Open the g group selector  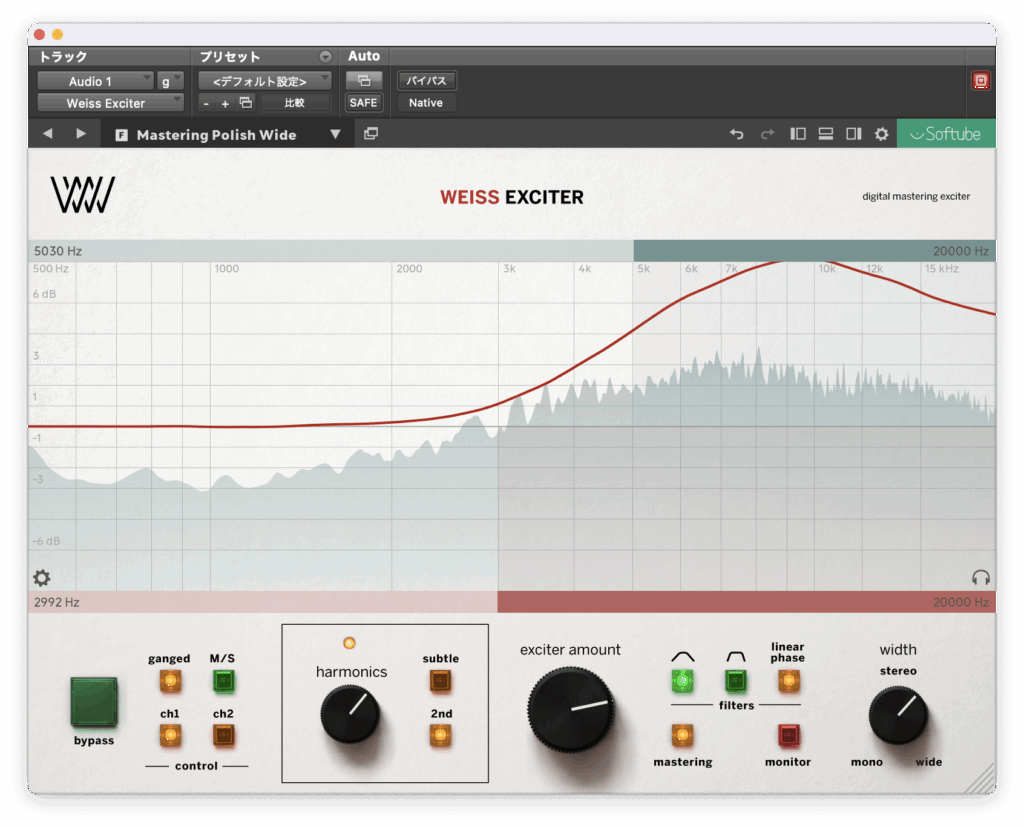tap(170, 81)
